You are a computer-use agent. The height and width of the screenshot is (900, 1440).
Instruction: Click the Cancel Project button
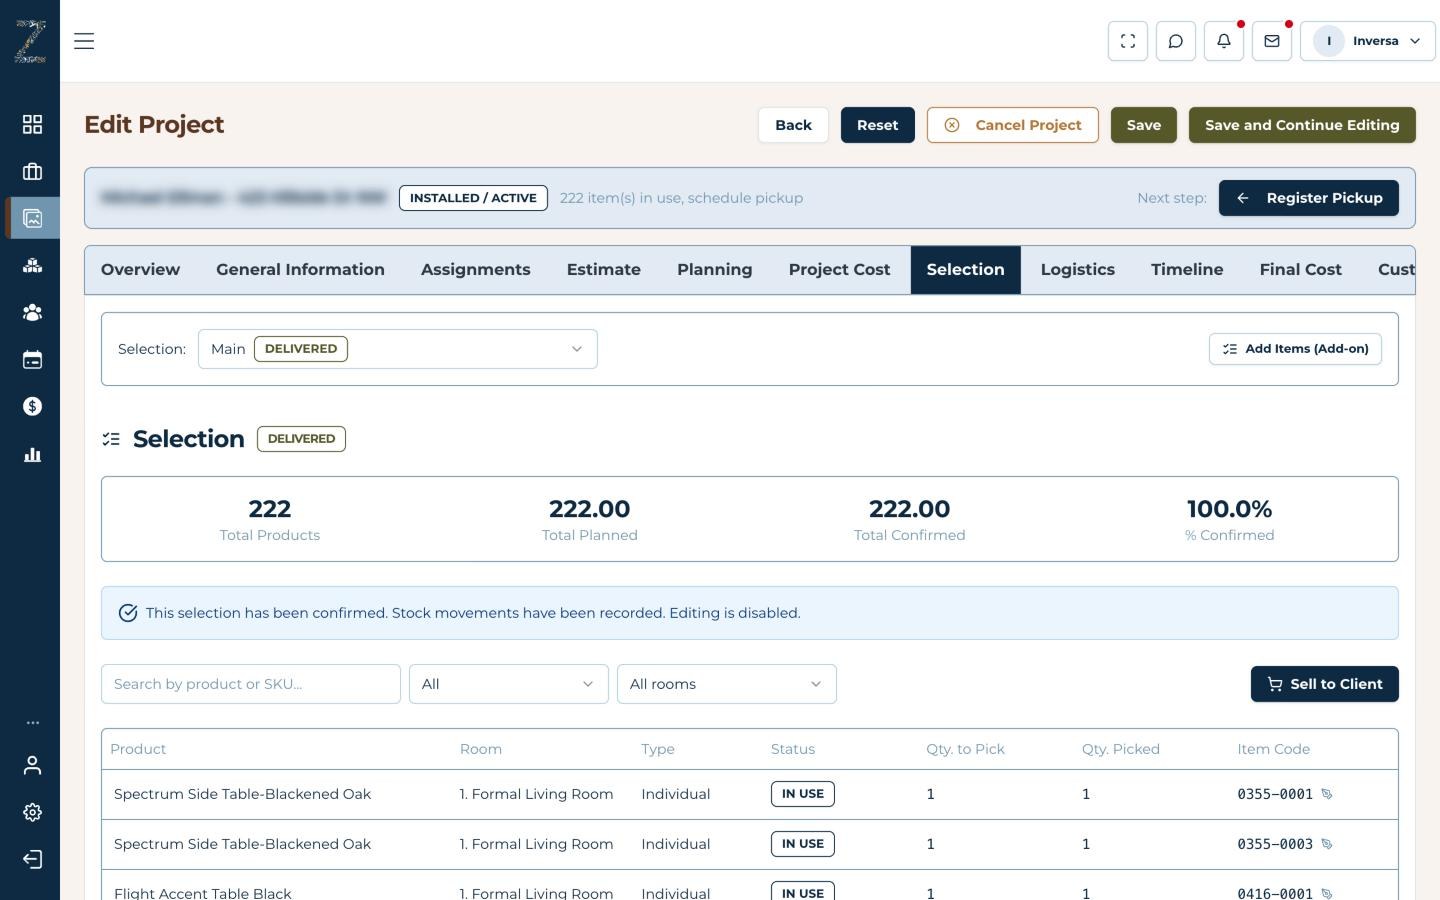coord(1012,125)
